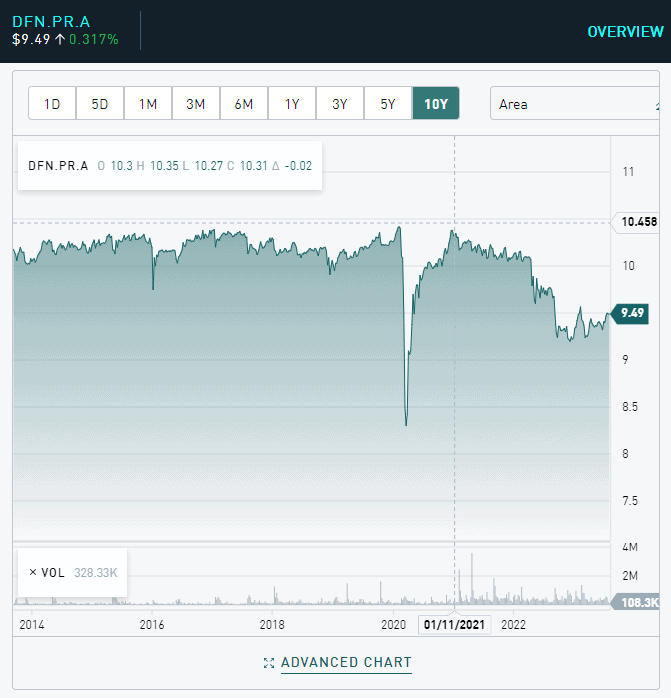Open the ADVANCED CHART link
Screen dimensions: 671x698
click(346, 662)
